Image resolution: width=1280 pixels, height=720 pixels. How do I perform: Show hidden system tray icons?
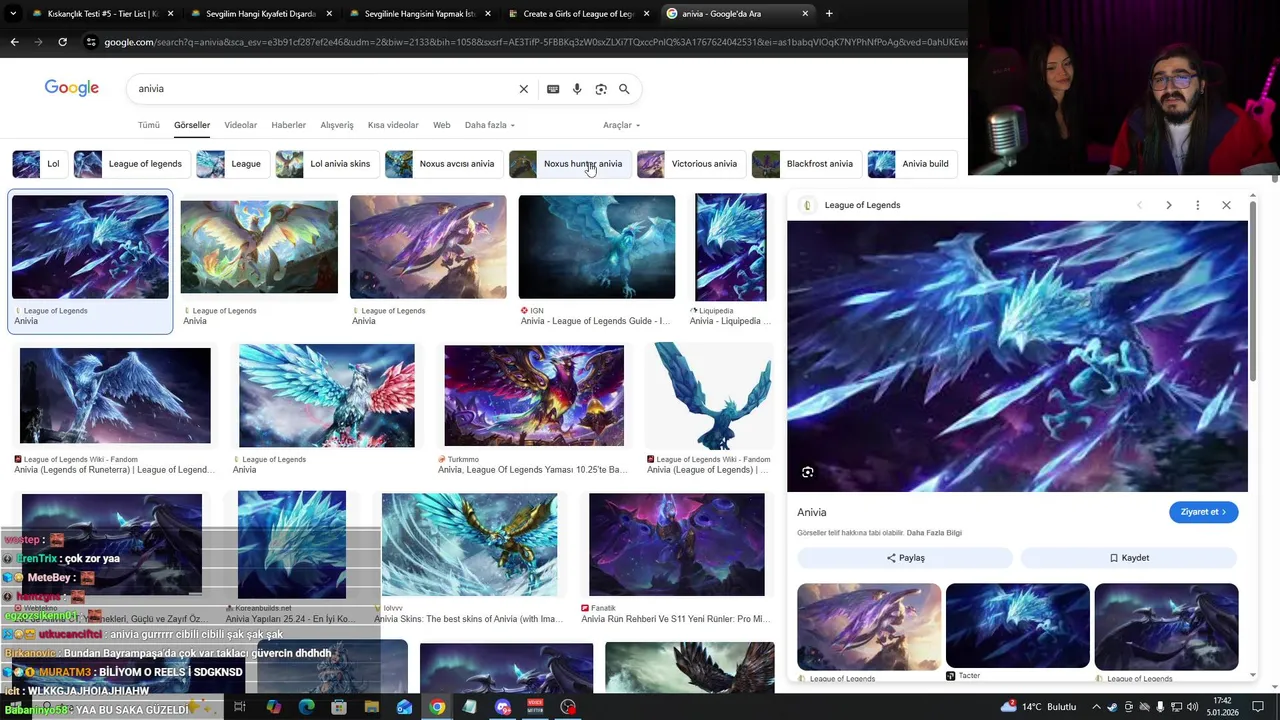1096,707
